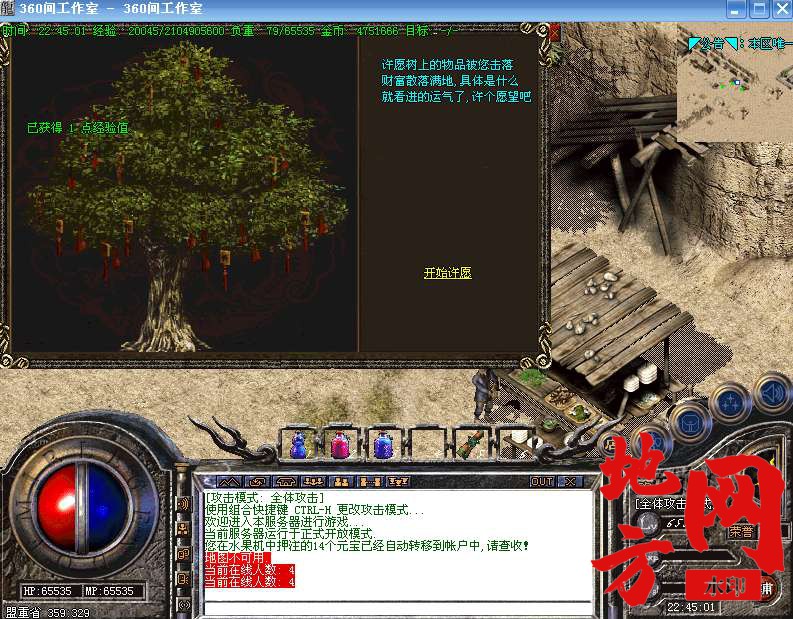Minimize the 360间工作室 window
Screen dimensions: 793x619
point(736,9)
